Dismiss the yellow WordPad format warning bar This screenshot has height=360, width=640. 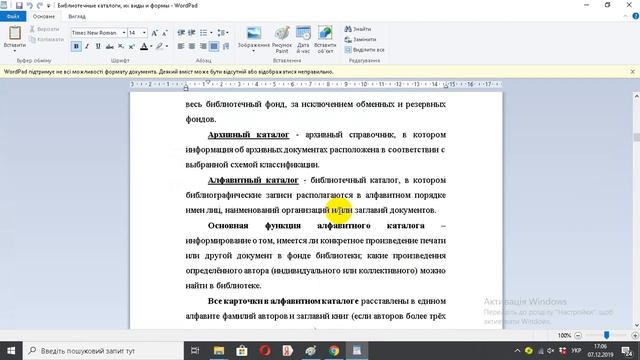[632, 71]
